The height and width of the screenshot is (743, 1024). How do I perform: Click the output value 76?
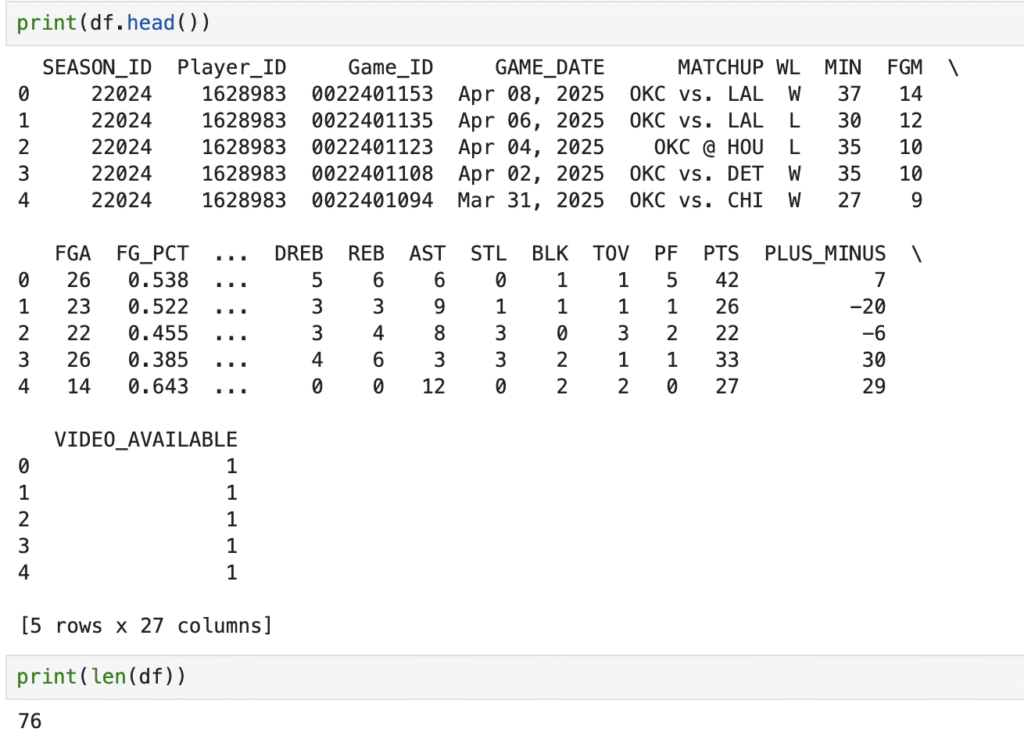tap(30, 721)
